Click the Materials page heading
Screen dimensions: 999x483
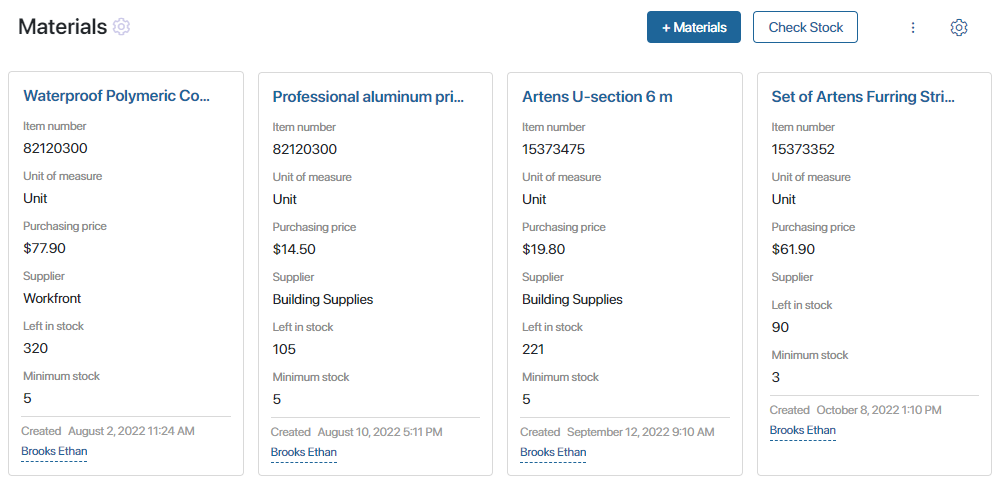click(x=62, y=27)
